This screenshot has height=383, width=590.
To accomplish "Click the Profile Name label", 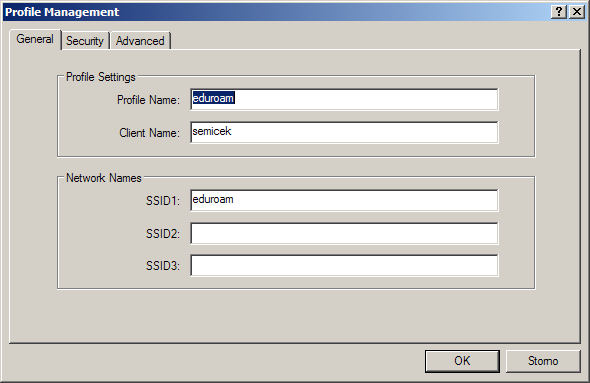I will click(148, 100).
